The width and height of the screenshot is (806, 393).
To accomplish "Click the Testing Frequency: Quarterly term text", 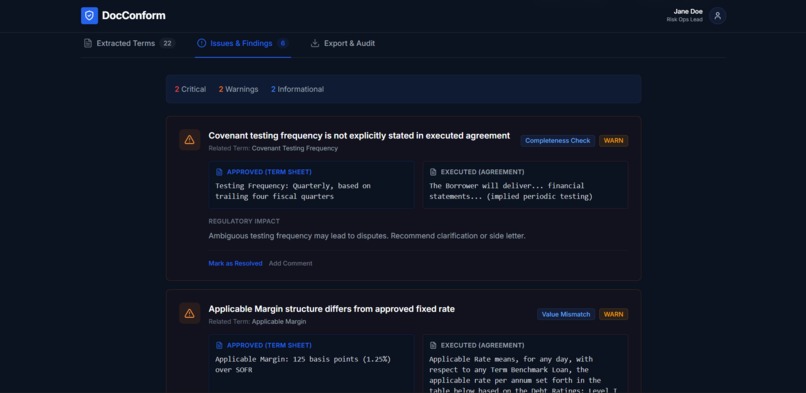I will pyautogui.click(x=293, y=191).
